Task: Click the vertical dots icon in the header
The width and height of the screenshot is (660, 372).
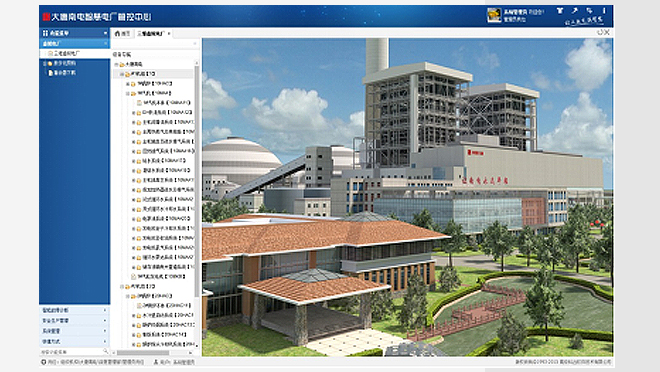Action: pyautogui.click(x=604, y=11)
